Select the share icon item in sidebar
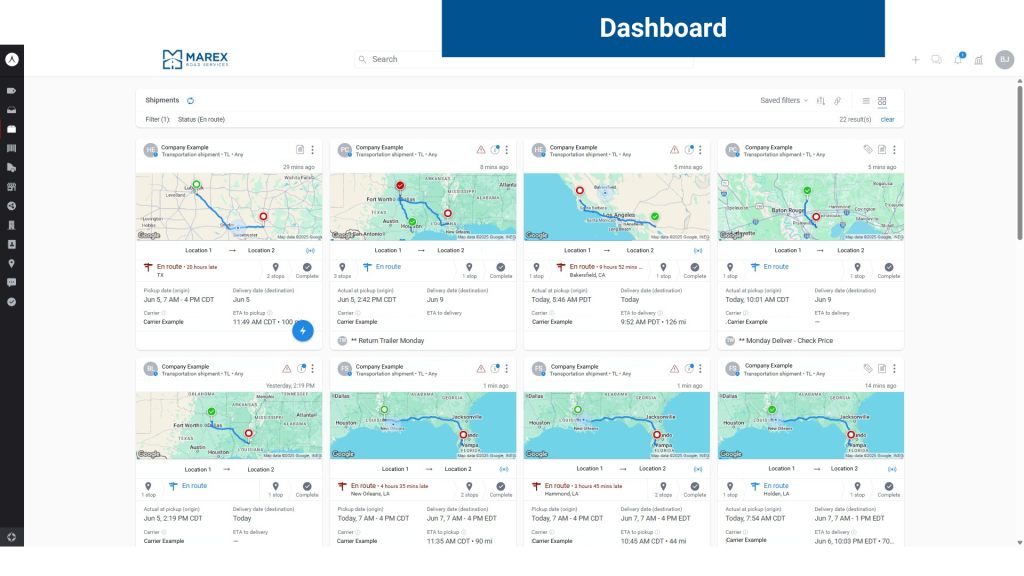This screenshot has width=1024, height=576. [12, 205]
